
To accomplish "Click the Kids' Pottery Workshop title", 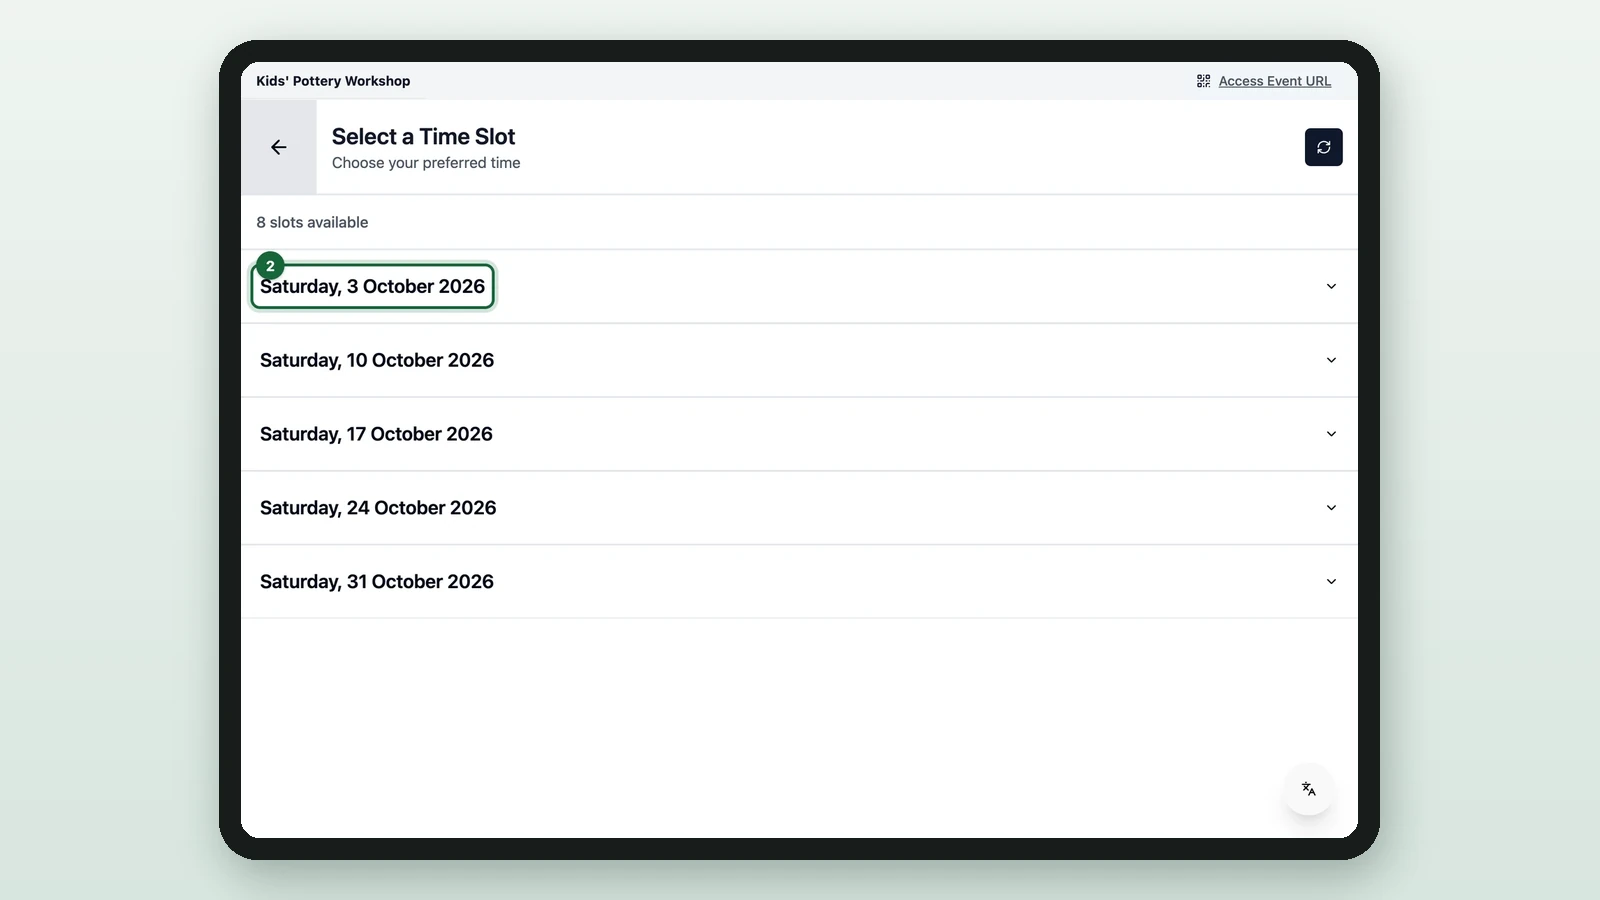I will pyautogui.click(x=333, y=81).
